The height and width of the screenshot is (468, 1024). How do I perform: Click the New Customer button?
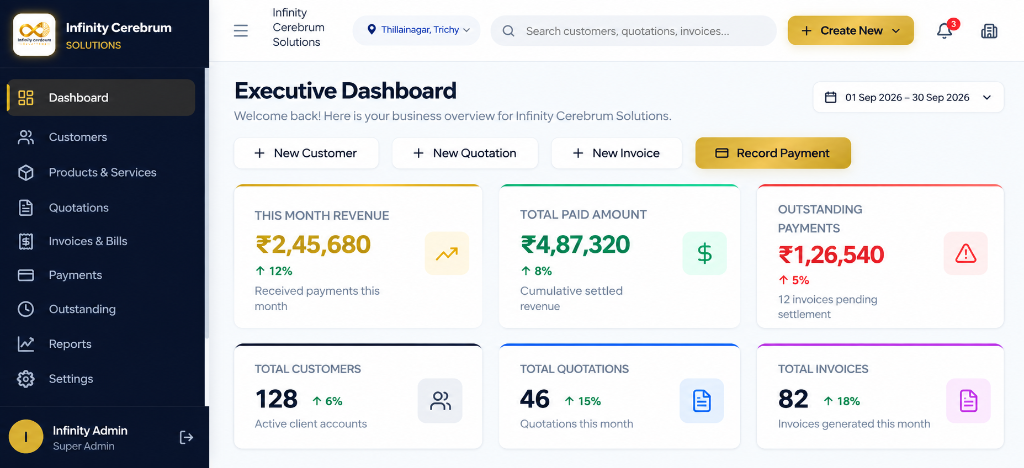pos(306,153)
